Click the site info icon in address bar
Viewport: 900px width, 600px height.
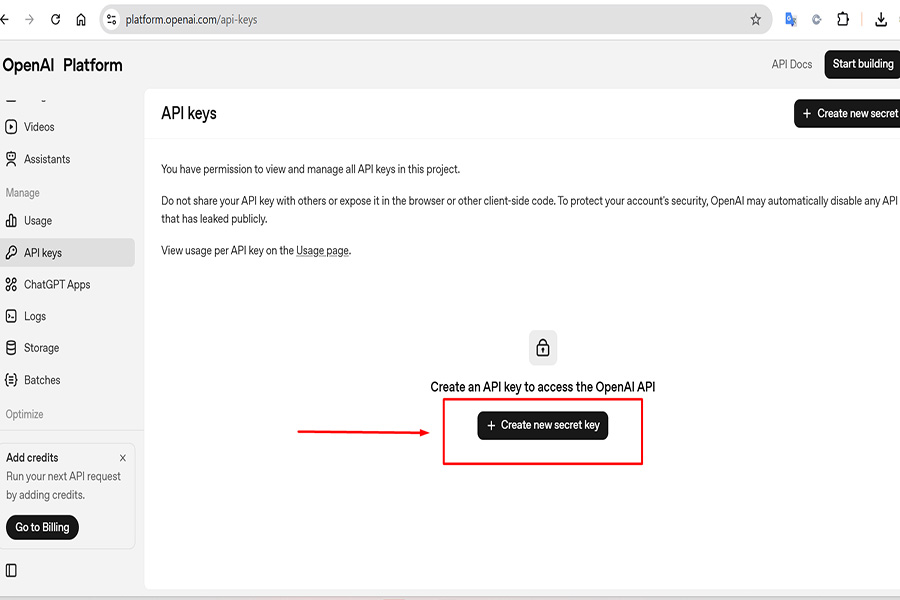pos(111,19)
